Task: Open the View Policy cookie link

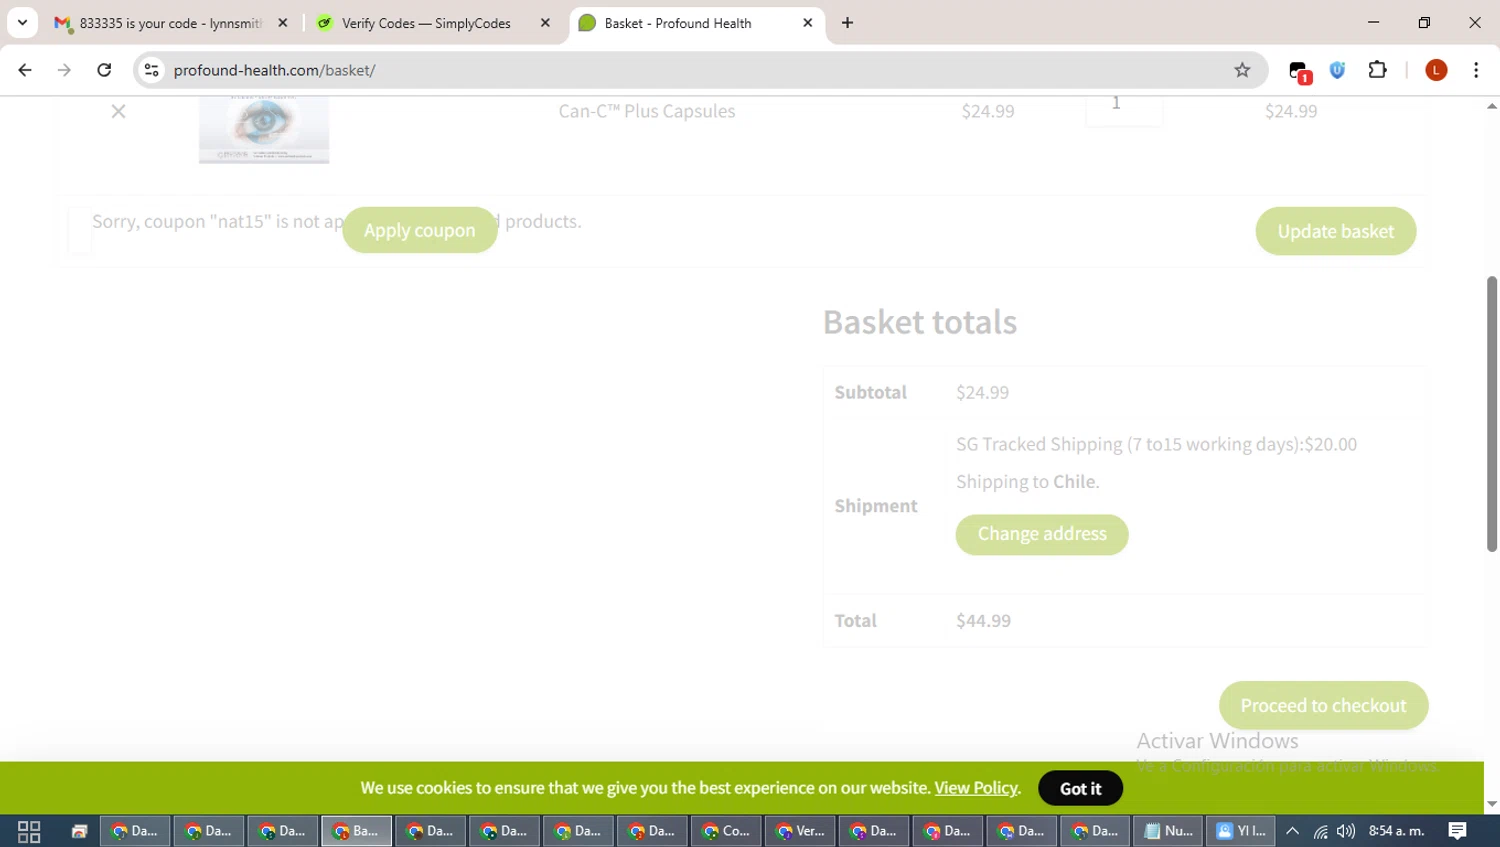Action: tap(976, 788)
